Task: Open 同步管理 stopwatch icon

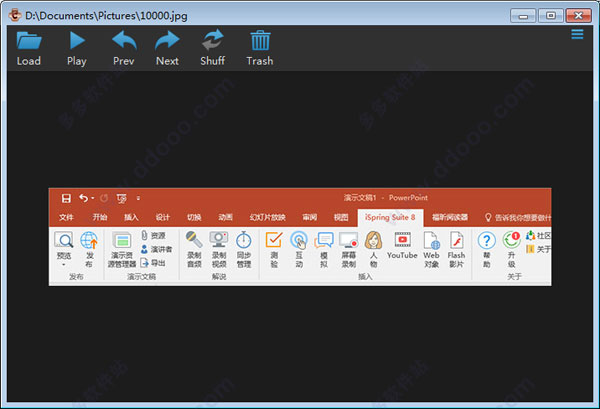Action: [244, 240]
